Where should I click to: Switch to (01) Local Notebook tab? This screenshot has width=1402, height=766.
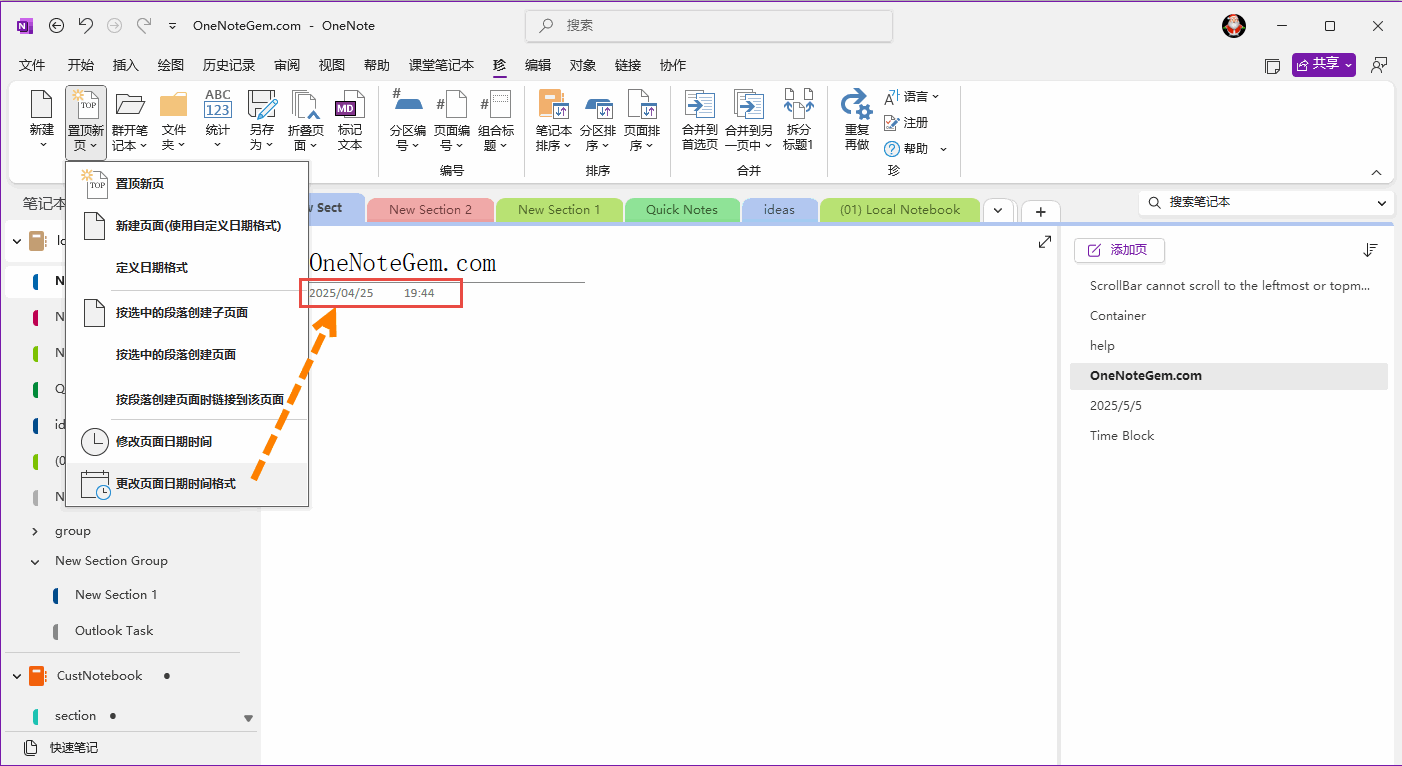(900, 210)
